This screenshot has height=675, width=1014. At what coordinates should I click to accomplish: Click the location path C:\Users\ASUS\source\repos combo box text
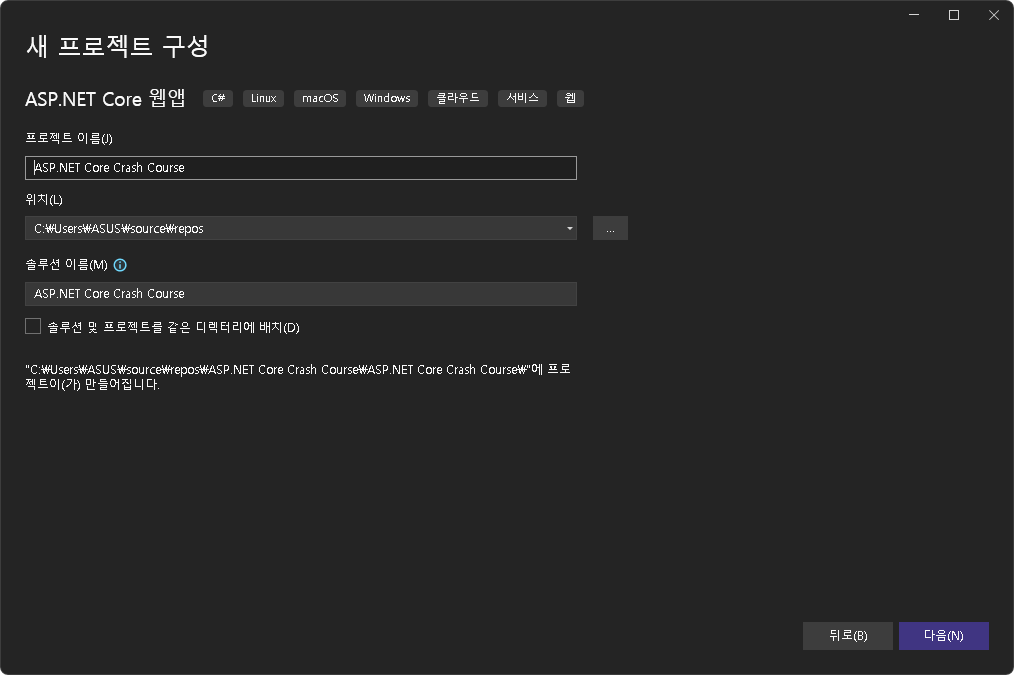119,228
